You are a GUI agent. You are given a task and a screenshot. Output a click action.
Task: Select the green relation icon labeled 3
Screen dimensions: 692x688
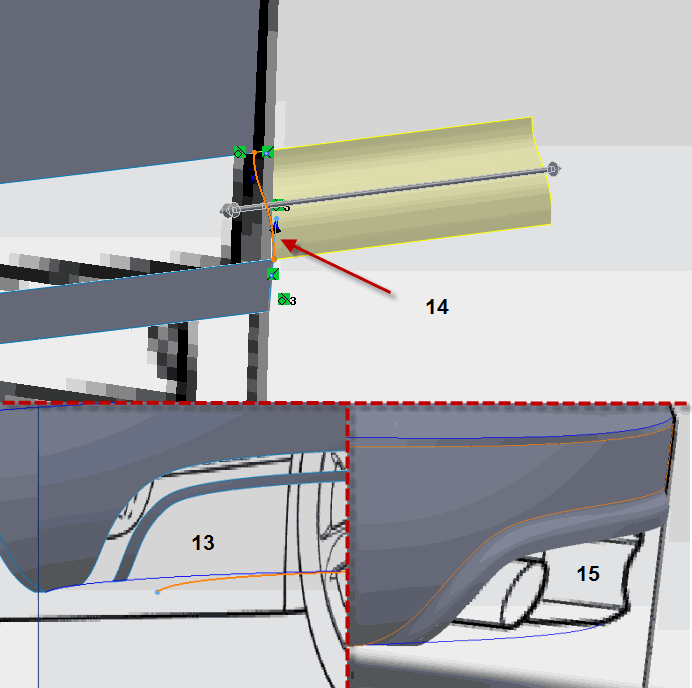285,299
